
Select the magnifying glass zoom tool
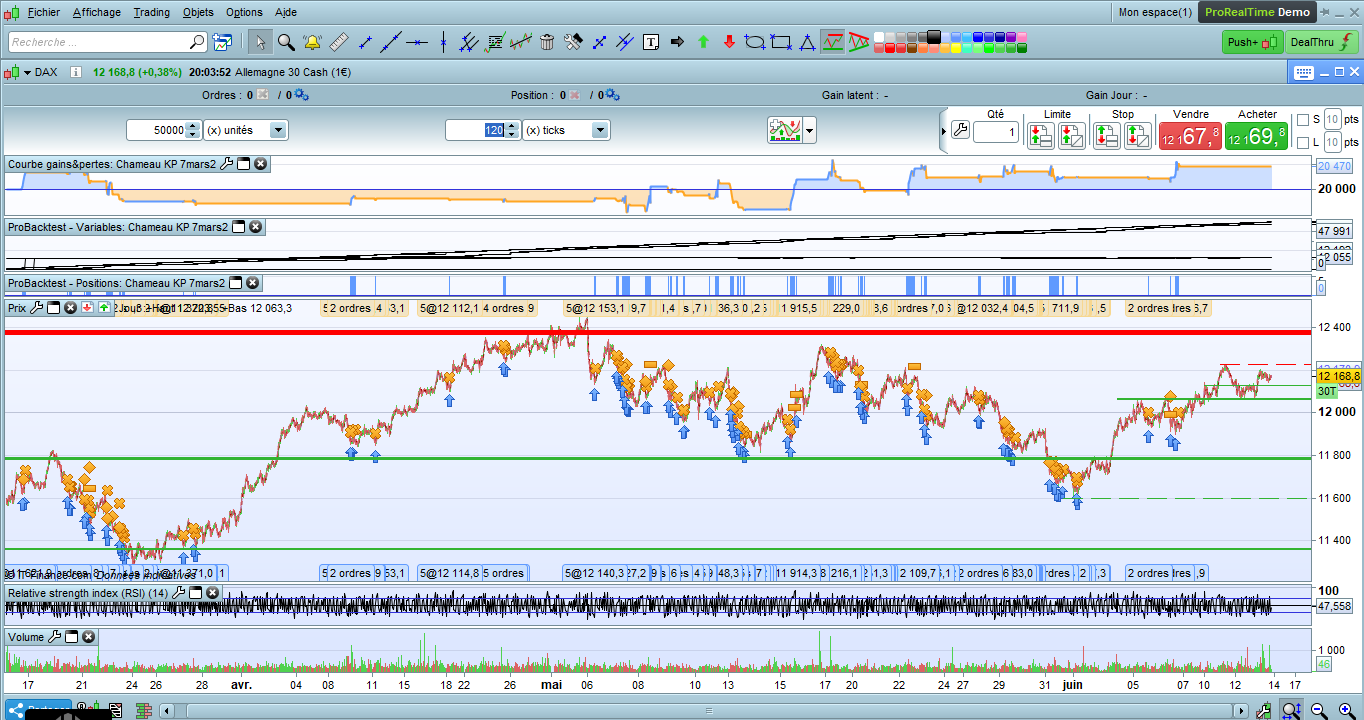(286, 42)
